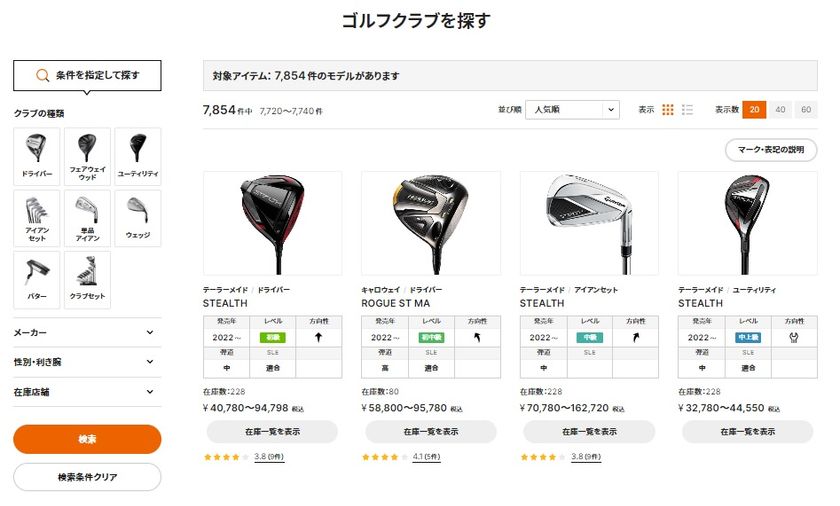Choose the パター club type icon

coord(36,280)
